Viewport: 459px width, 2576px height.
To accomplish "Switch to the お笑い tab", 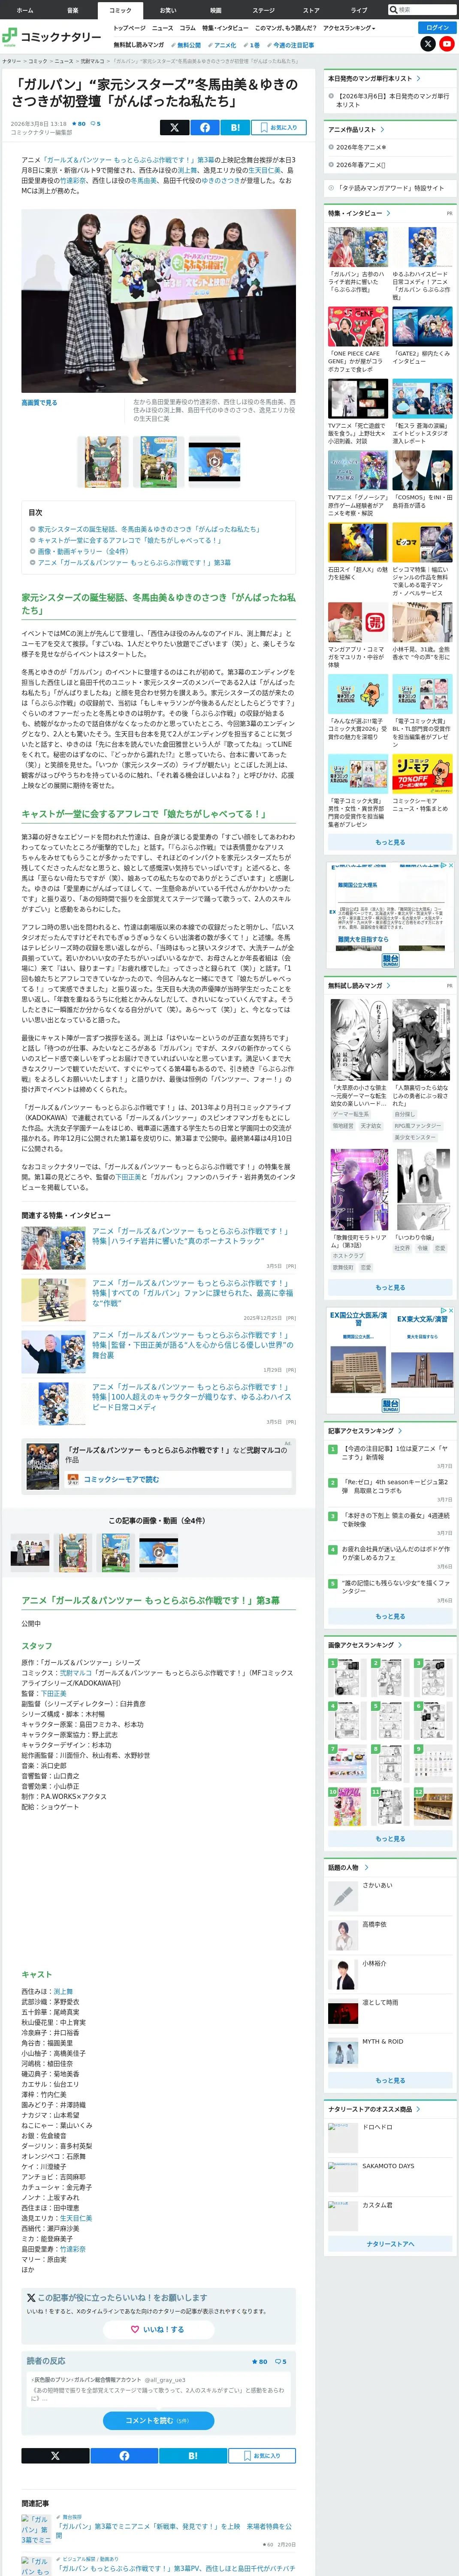I will point(168,10).
